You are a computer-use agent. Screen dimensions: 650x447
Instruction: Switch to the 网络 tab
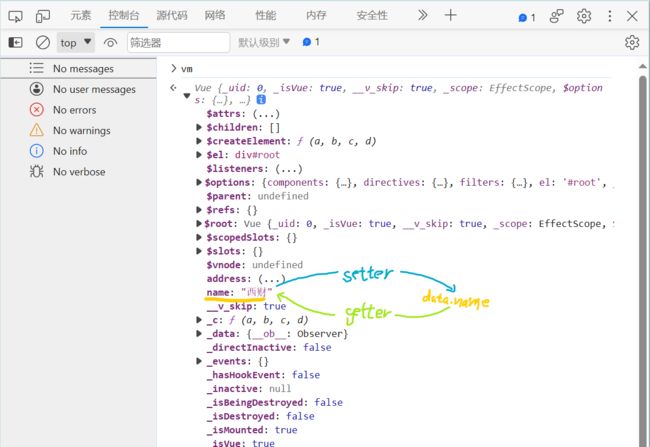coord(215,15)
